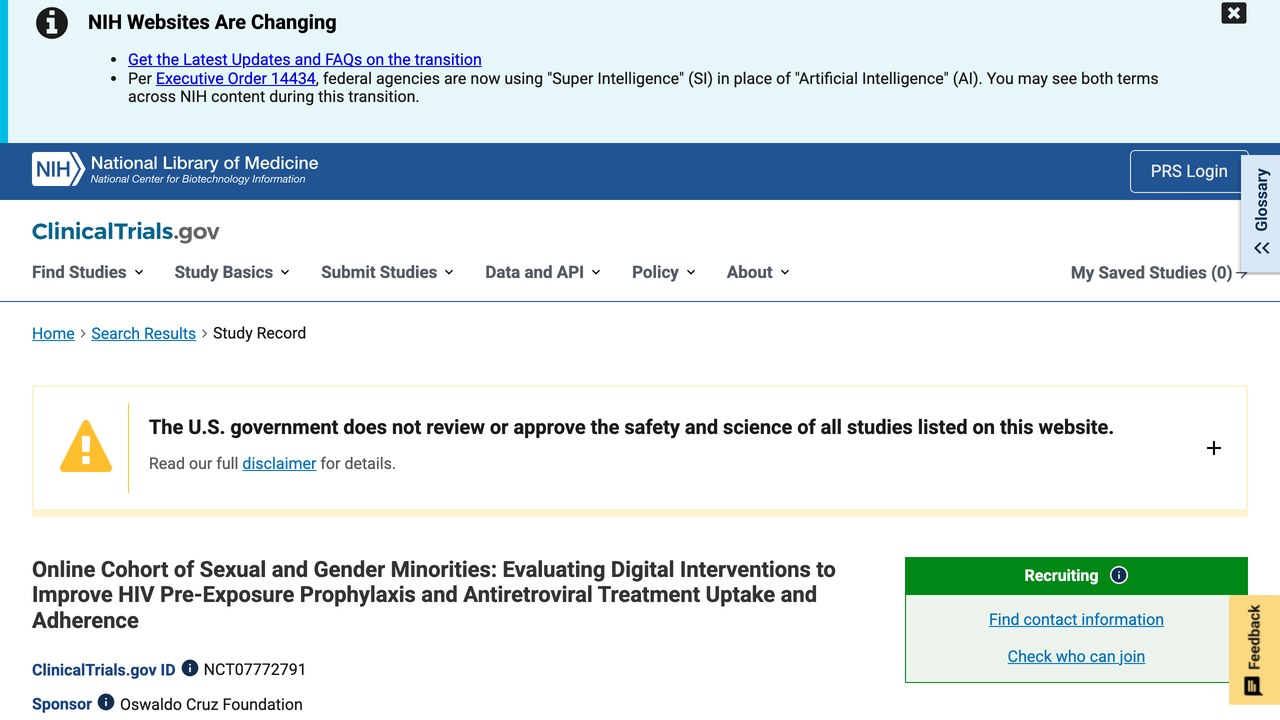
Task: Open the About menu
Action: click(x=758, y=272)
